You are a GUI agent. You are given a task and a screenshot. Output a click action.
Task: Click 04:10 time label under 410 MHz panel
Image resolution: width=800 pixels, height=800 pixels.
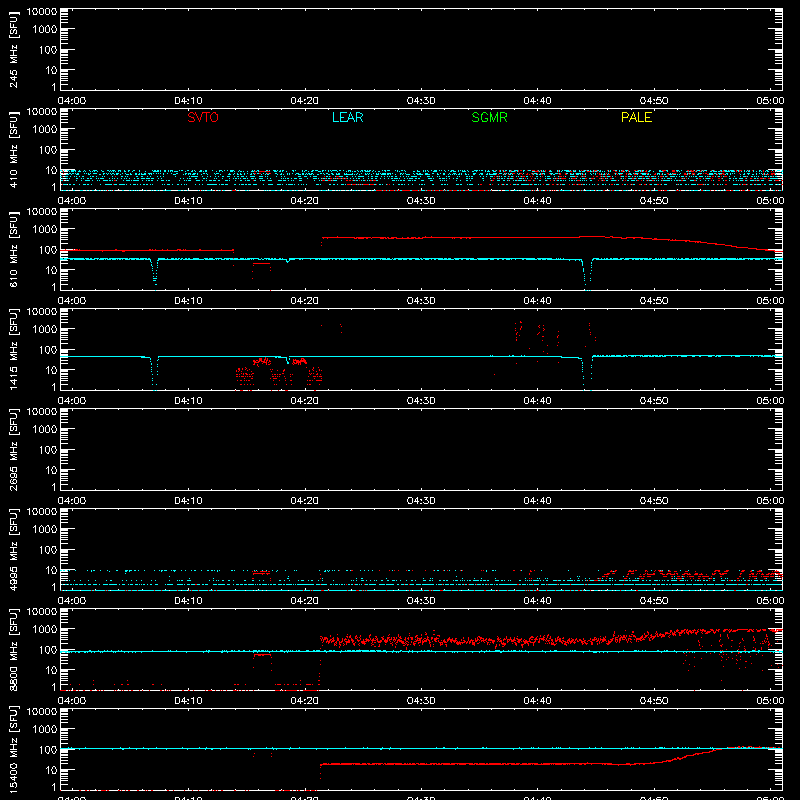pos(188,201)
